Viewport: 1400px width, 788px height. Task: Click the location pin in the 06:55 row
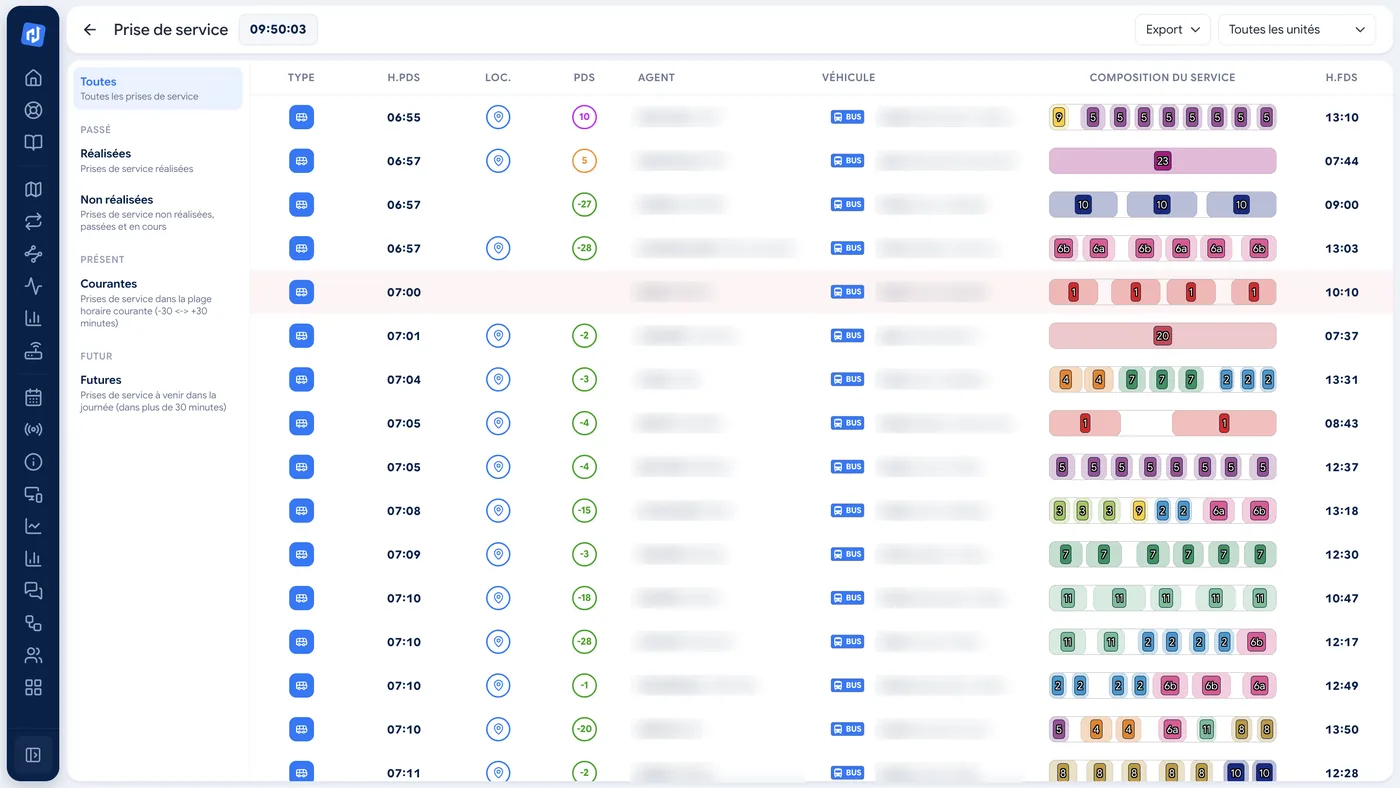point(498,117)
